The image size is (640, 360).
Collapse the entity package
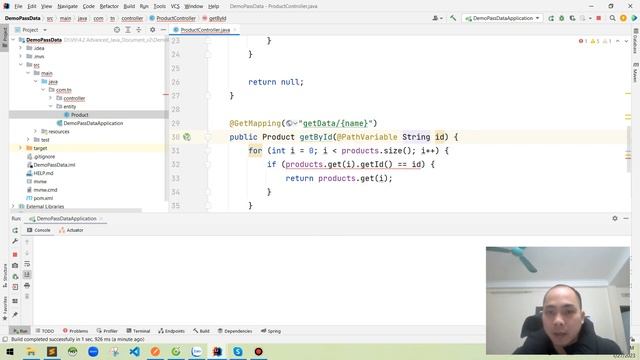[51, 107]
